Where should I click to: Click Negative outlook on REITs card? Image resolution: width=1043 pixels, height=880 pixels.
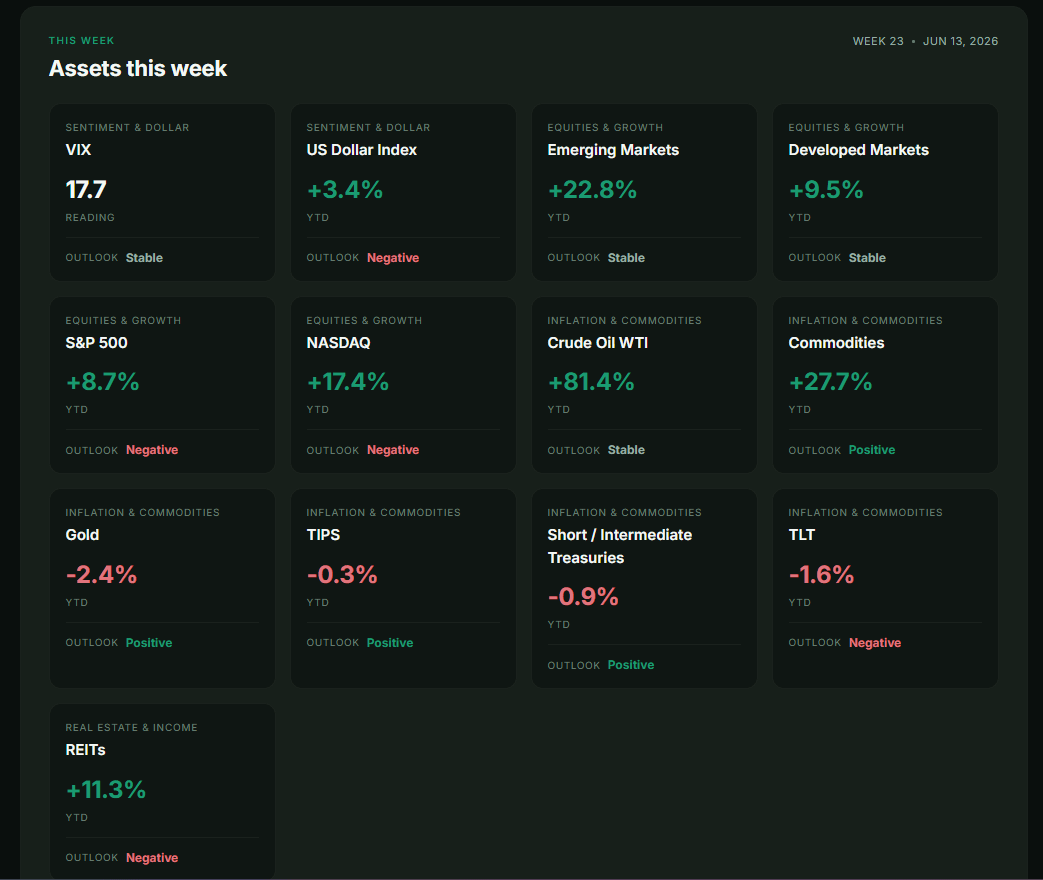pos(152,858)
